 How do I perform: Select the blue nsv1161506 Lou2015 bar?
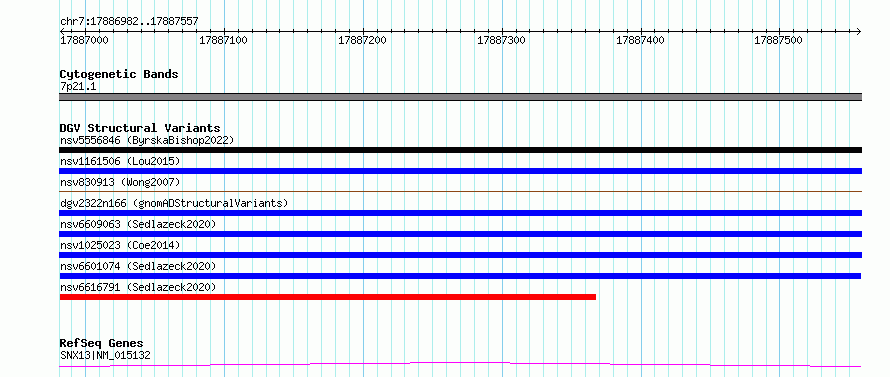(x=460, y=171)
